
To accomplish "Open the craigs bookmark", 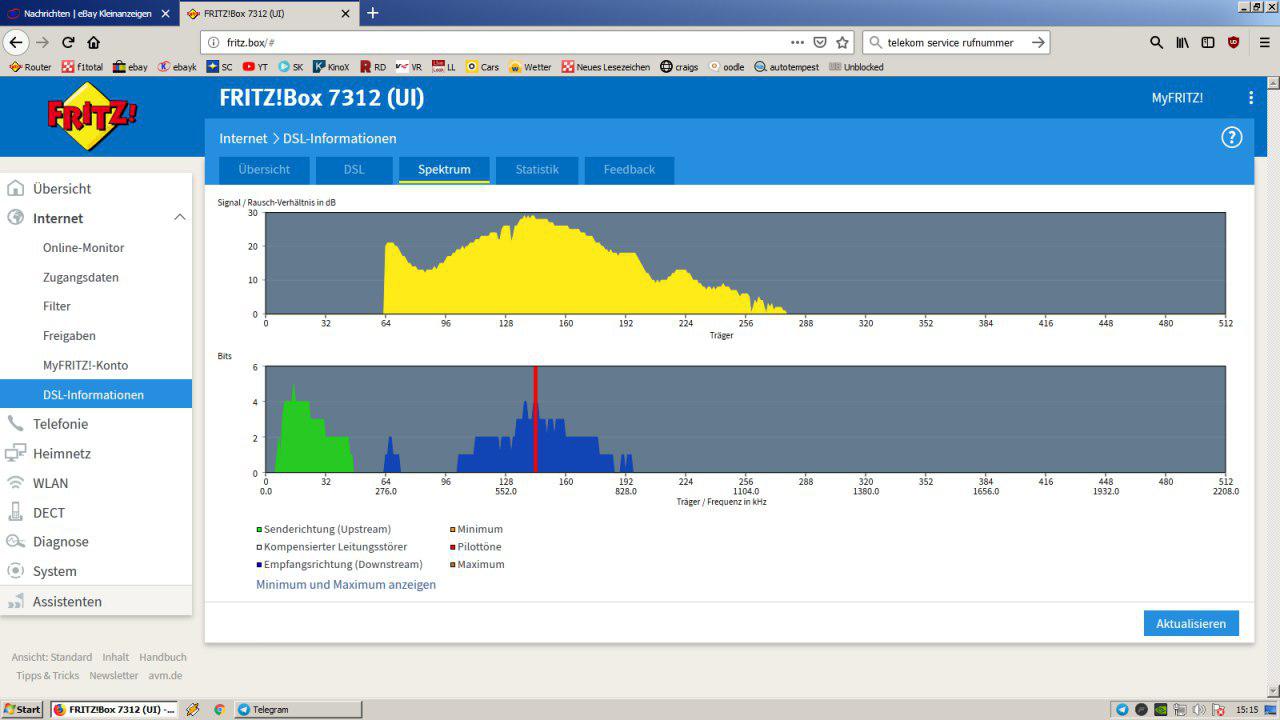I will click(679, 67).
